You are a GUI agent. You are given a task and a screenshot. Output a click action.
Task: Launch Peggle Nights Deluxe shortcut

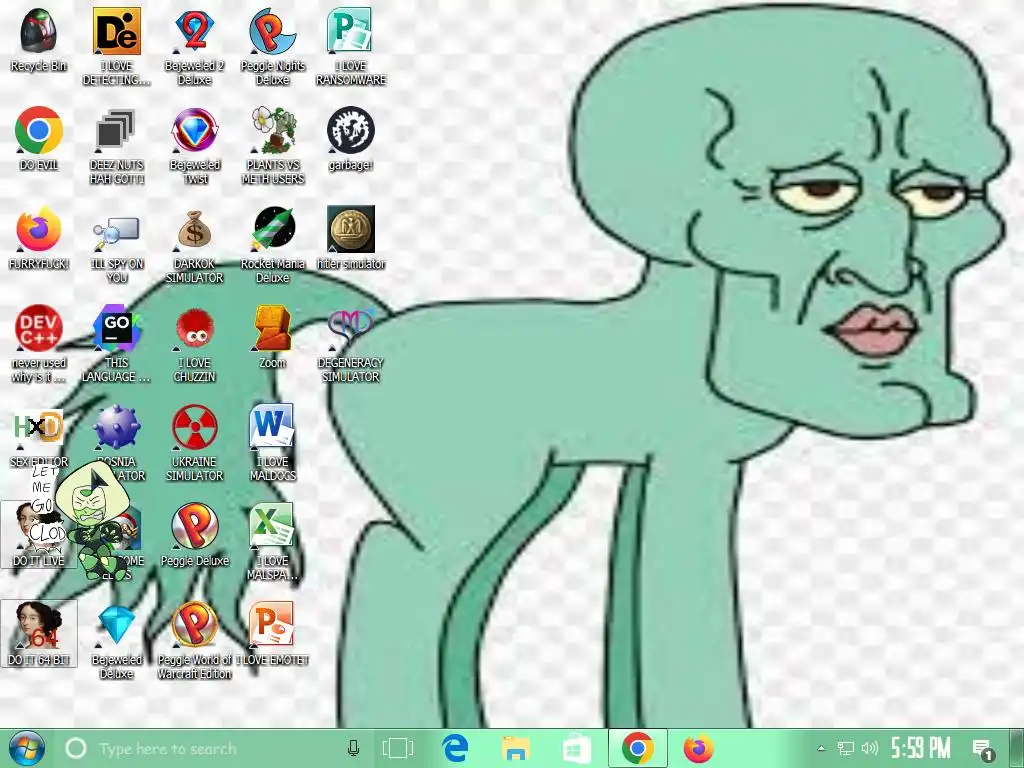272,46
